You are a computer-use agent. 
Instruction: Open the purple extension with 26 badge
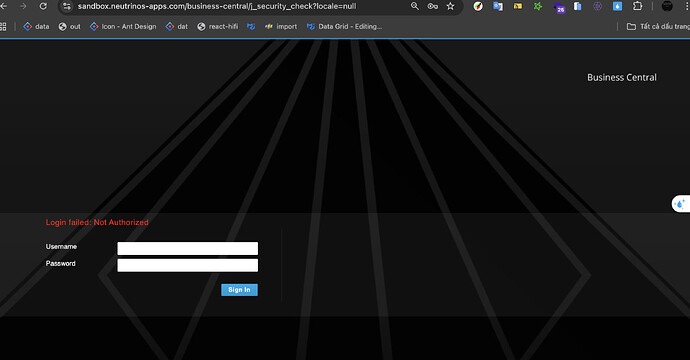559,7
